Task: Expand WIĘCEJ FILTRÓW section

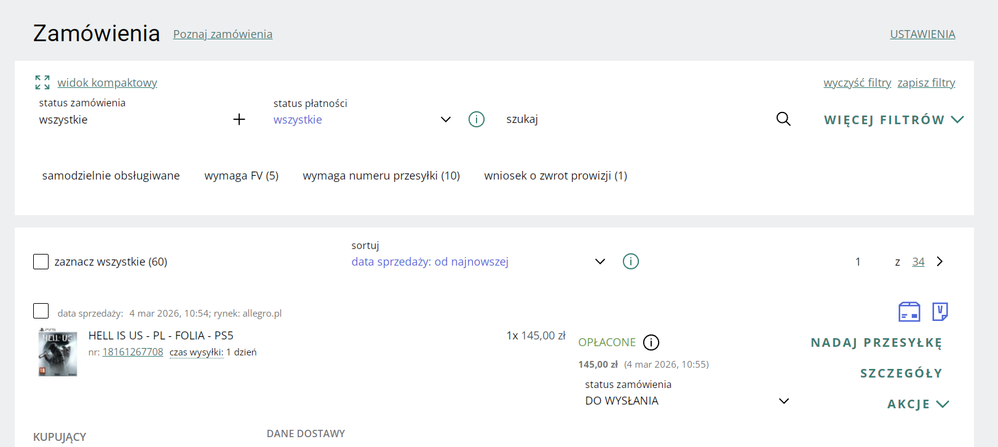Action: [893, 119]
